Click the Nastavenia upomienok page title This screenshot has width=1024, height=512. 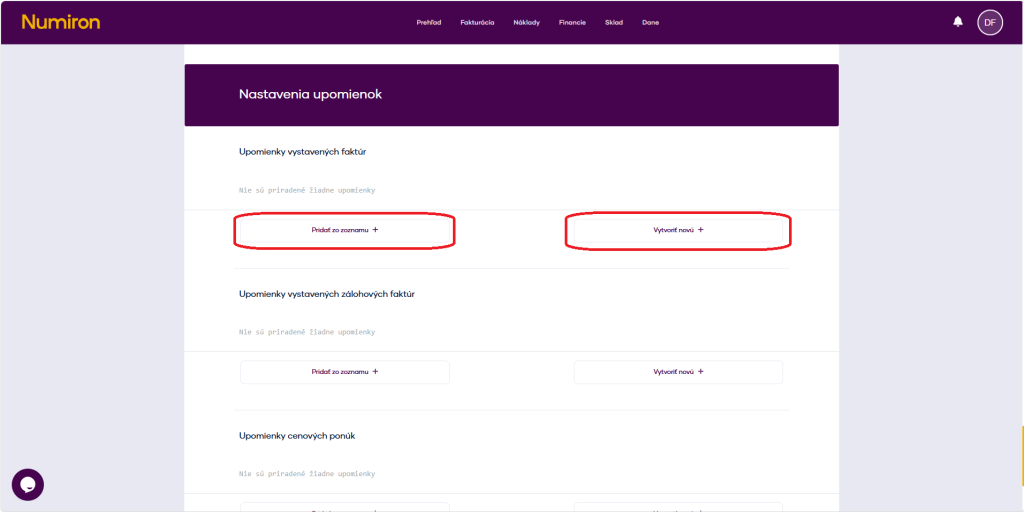tap(310, 95)
